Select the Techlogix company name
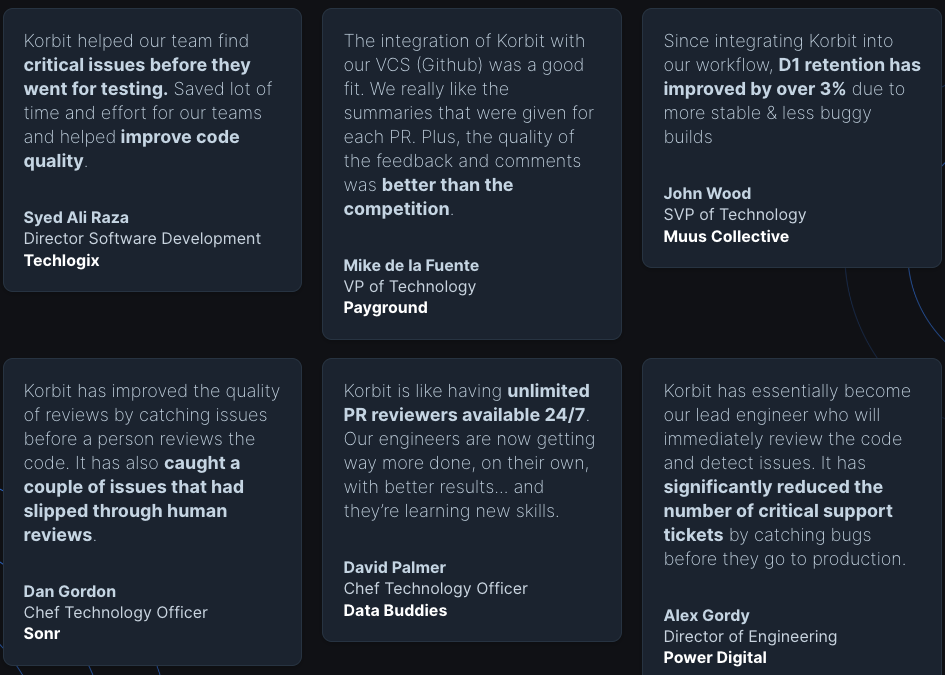Screen dimensions: 945x675 (62, 260)
